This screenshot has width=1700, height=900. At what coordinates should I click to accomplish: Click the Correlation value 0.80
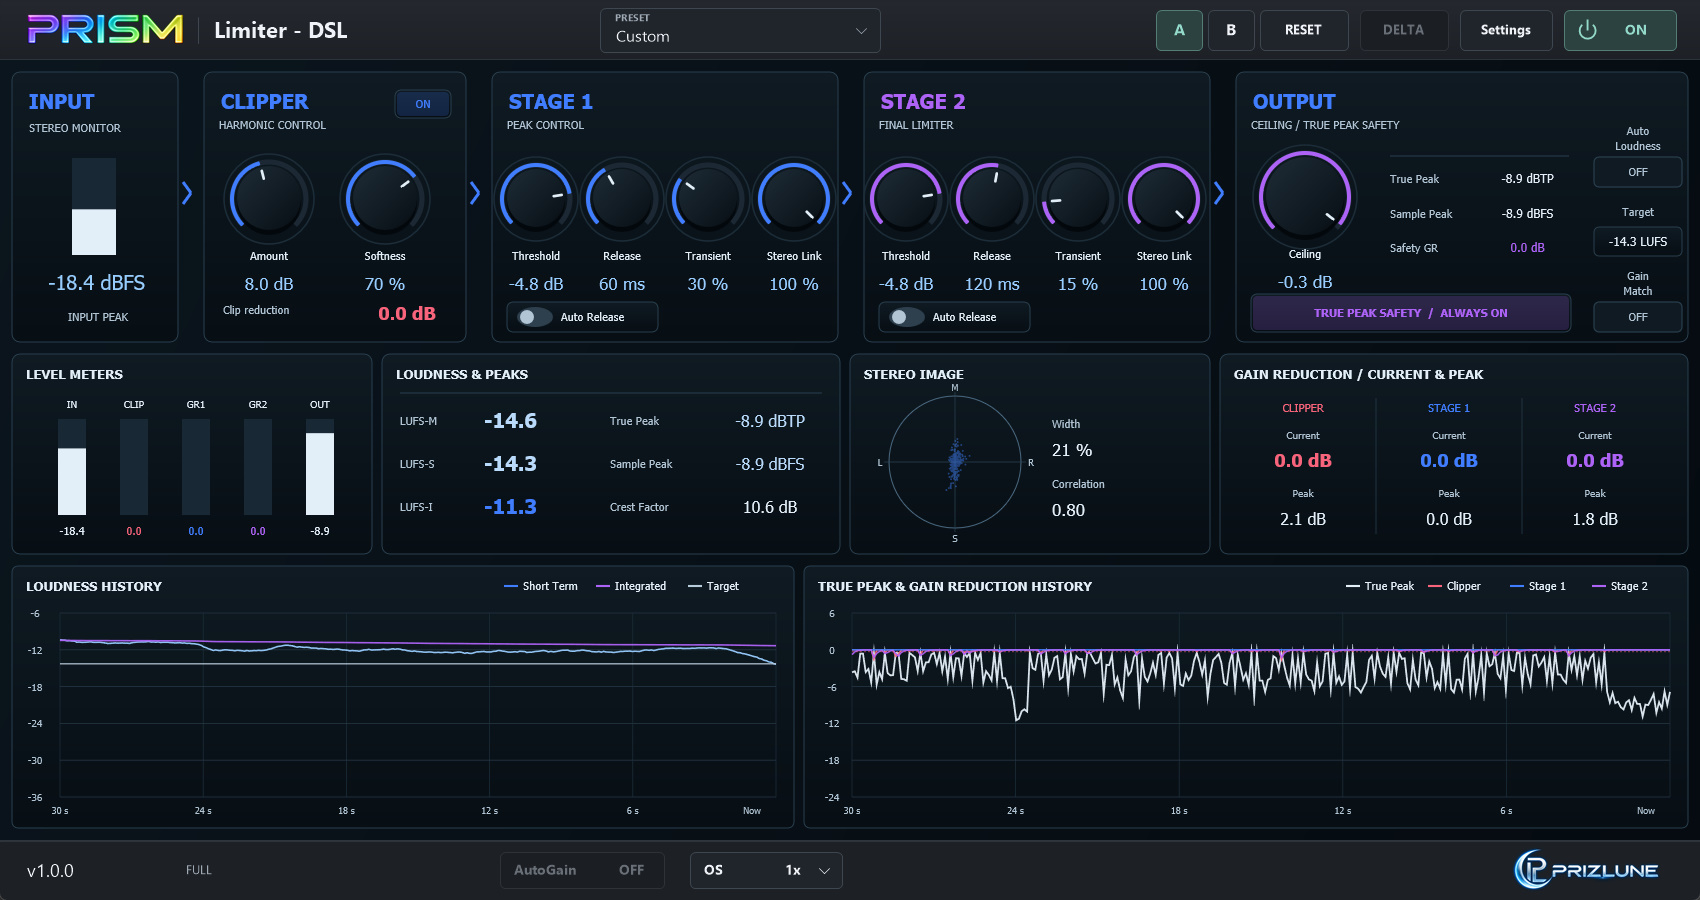tap(1068, 510)
